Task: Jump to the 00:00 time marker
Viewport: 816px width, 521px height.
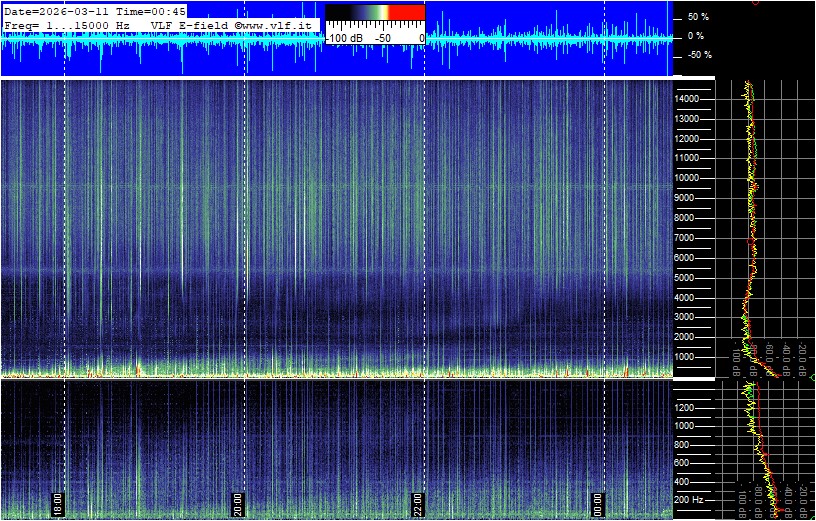Action: coord(598,503)
